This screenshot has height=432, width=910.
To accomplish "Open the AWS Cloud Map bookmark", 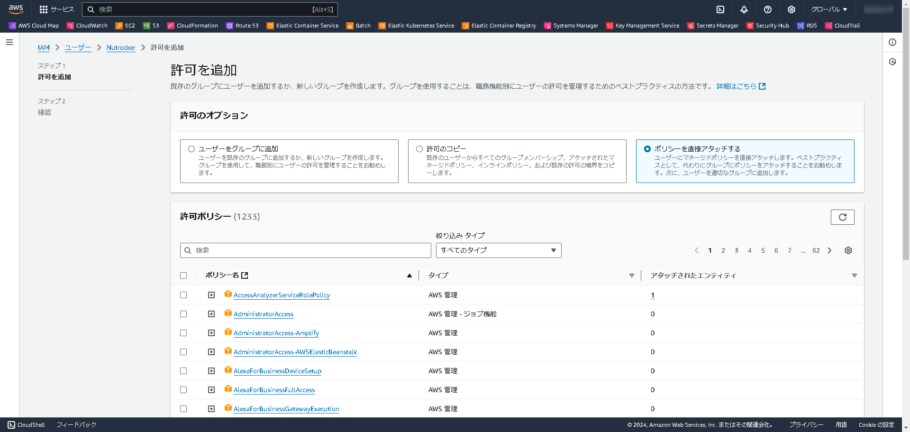I will 34,26.
